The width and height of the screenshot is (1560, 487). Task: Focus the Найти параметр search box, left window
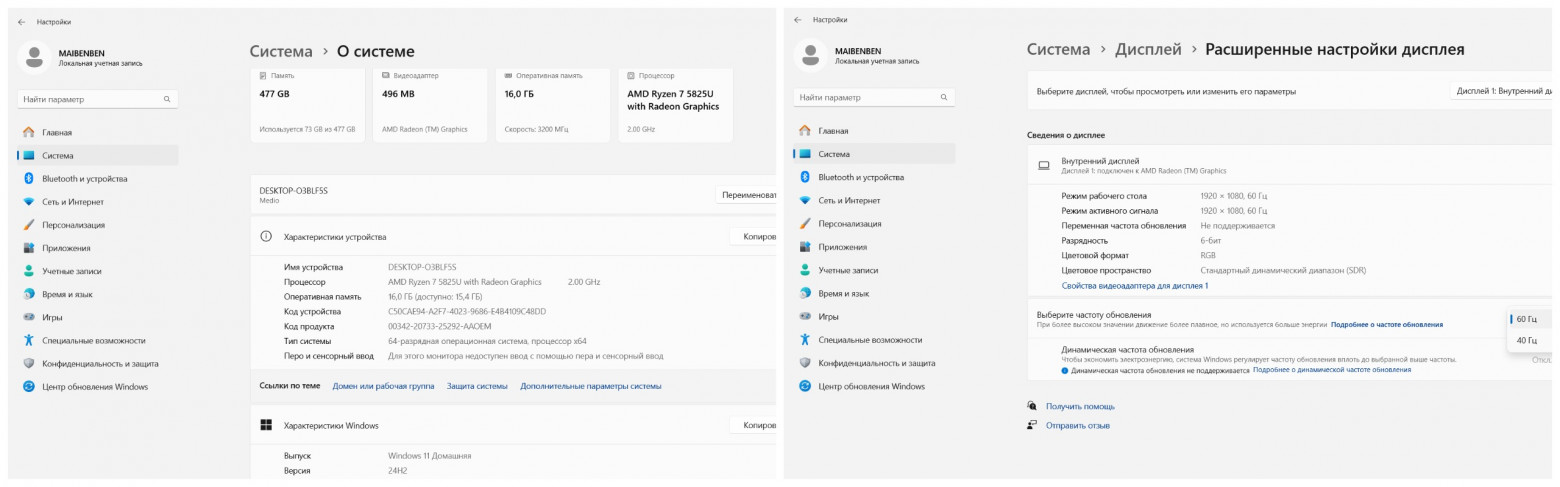pyautogui.click(x=98, y=99)
